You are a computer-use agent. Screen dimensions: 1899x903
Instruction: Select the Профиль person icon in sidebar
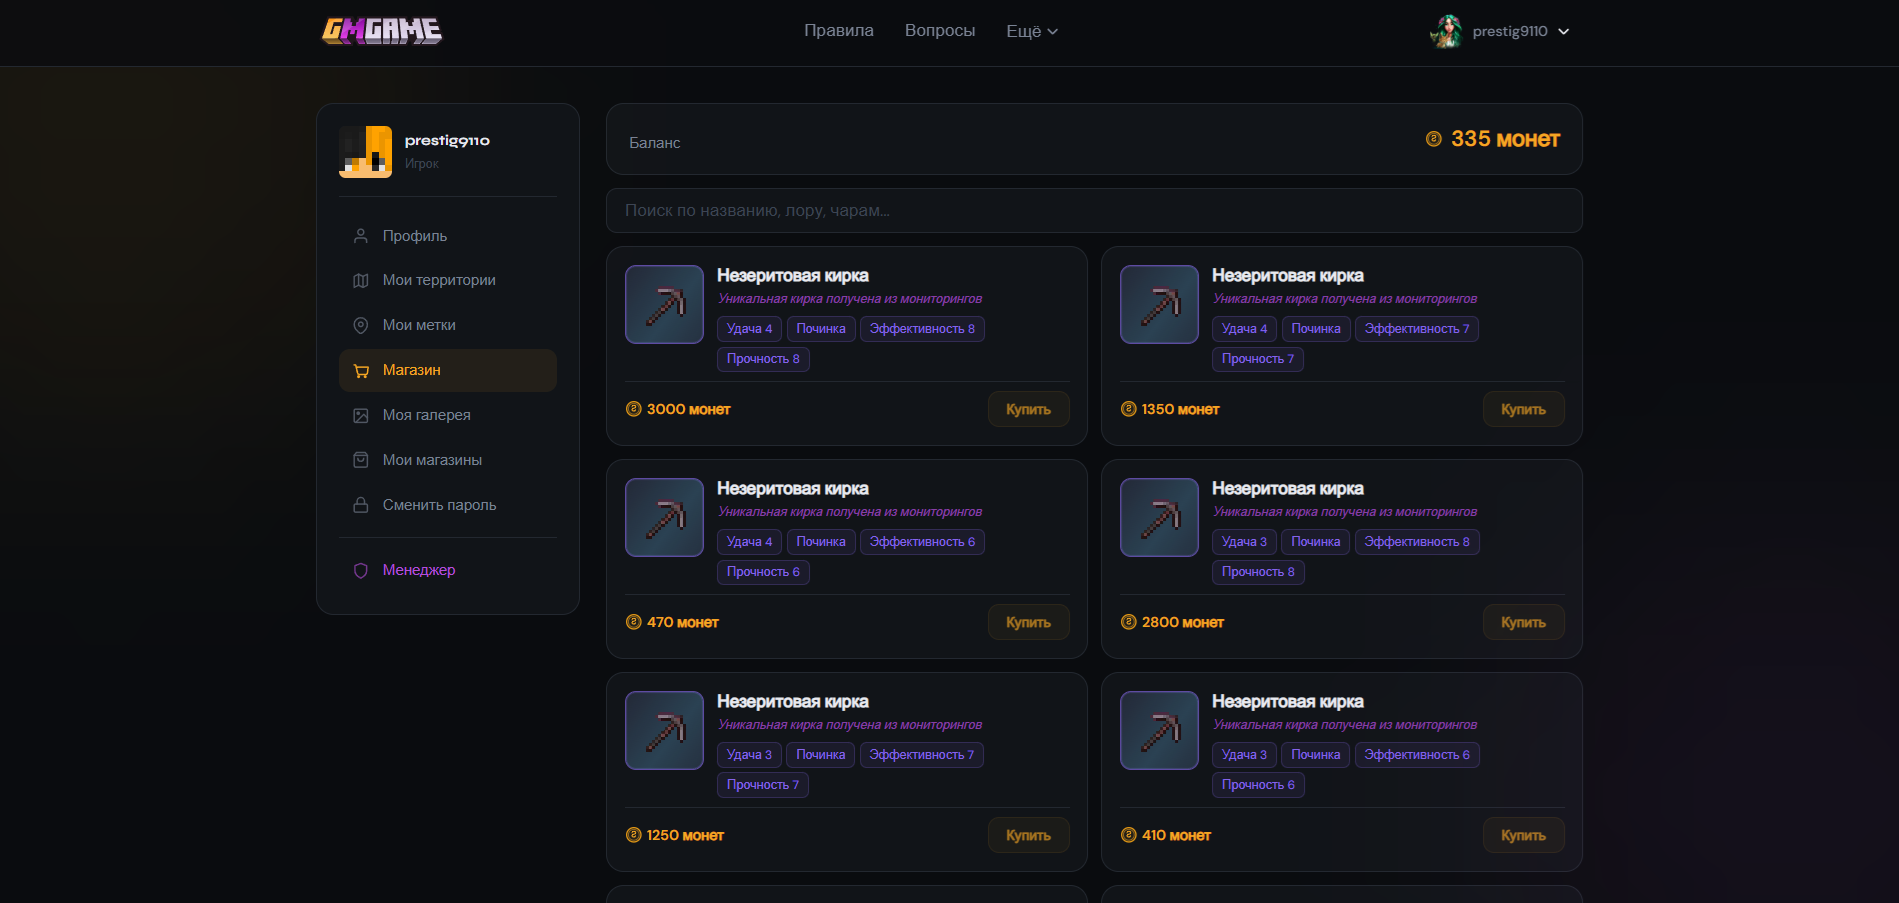360,235
